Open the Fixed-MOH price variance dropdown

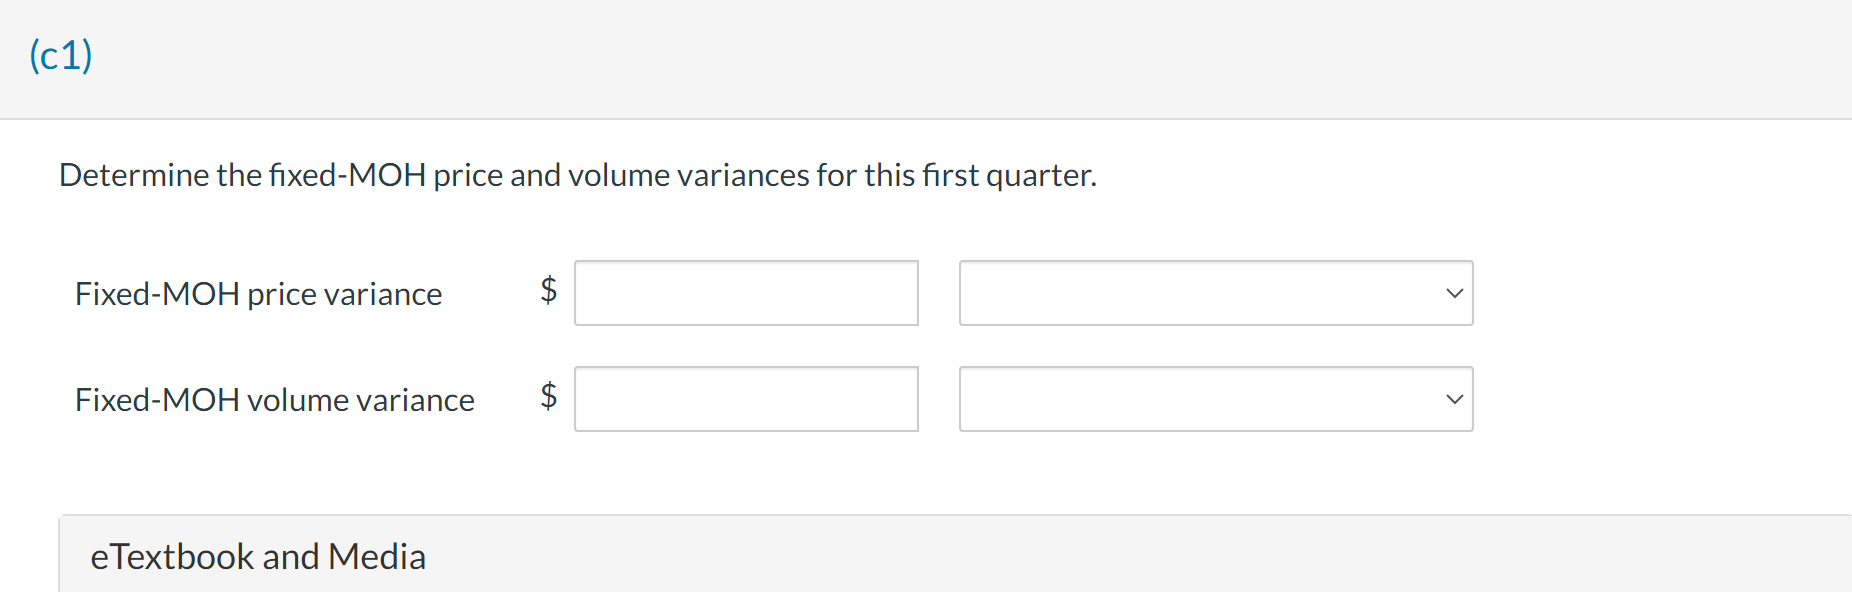click(1215, 293)
